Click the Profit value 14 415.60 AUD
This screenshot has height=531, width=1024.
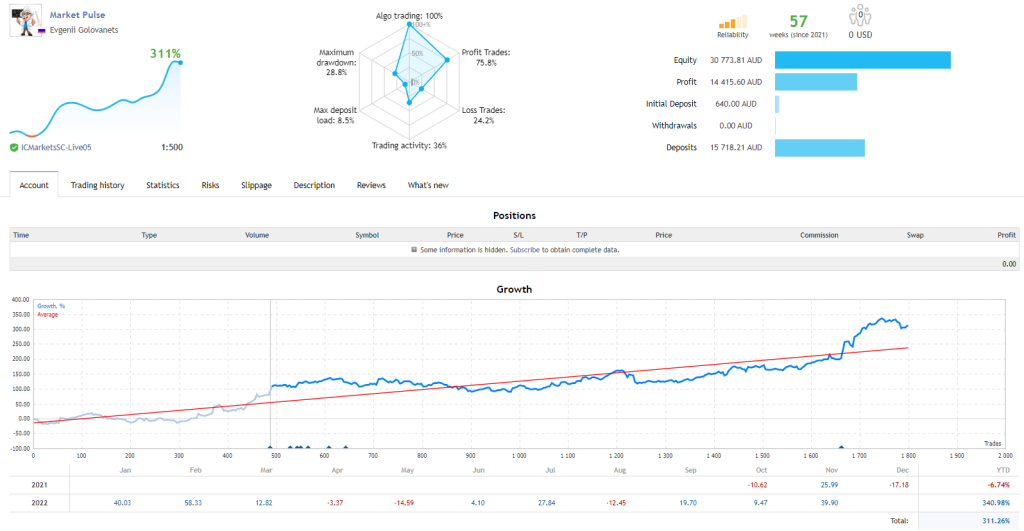coord(736,82)
